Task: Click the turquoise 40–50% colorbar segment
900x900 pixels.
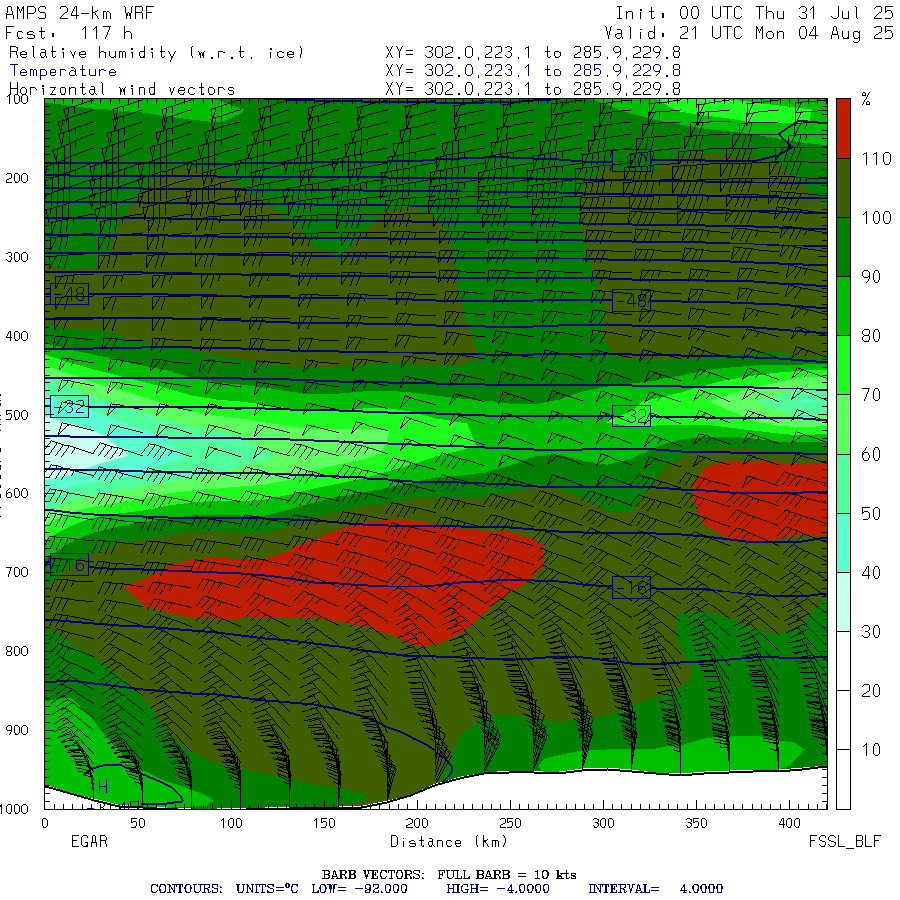Action: 843,543
